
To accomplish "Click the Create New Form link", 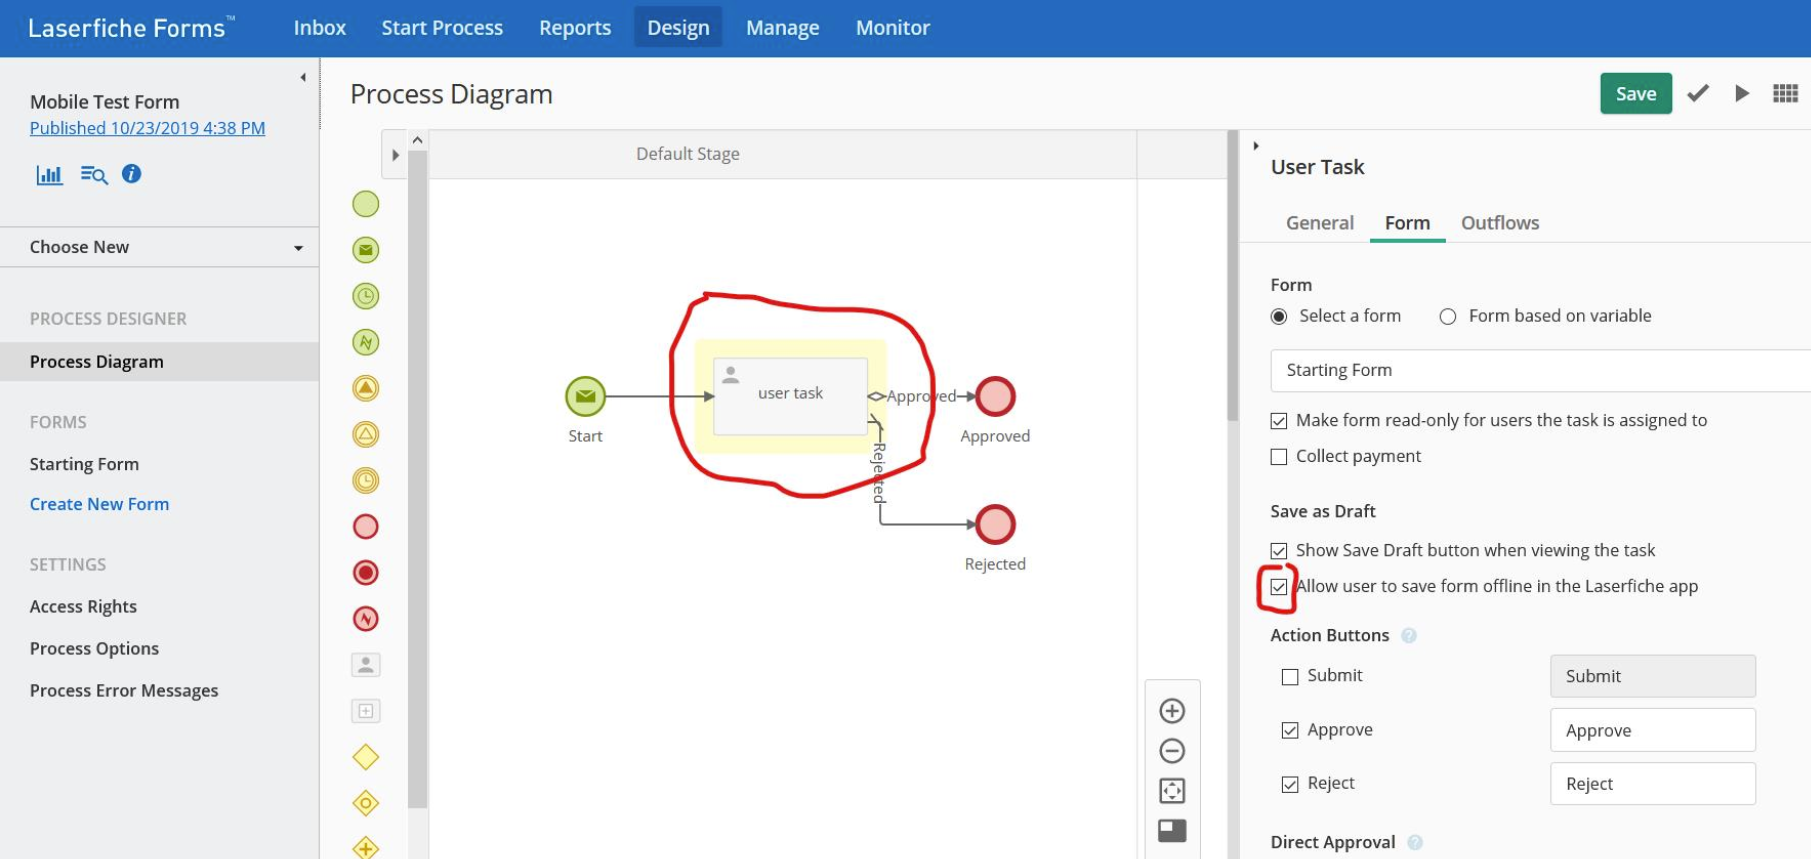I will [x=99, y=504].
